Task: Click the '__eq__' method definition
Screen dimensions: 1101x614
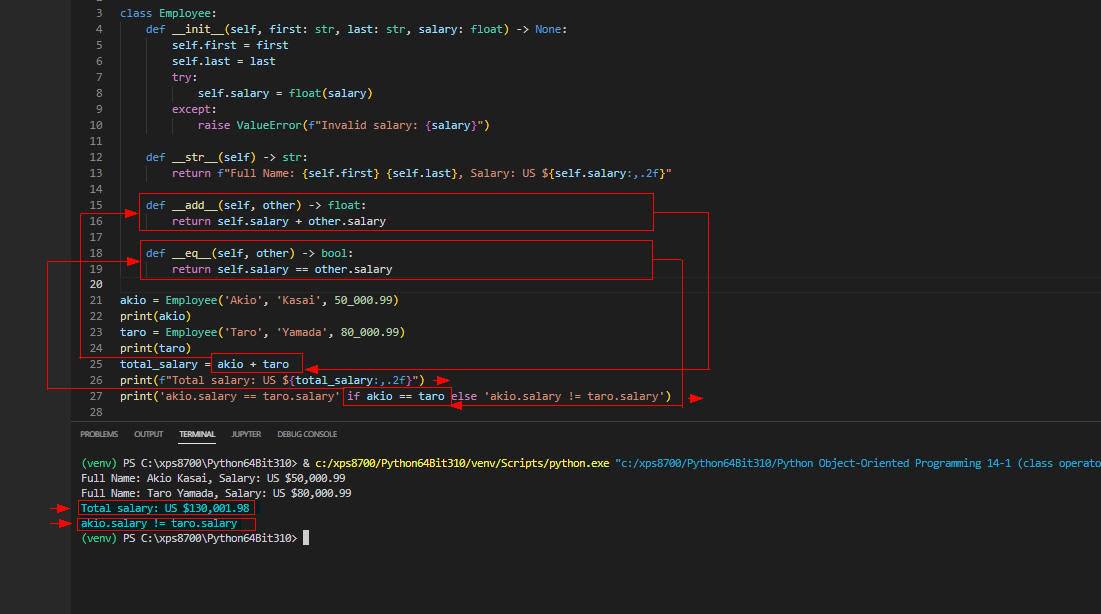Action: 249,253
